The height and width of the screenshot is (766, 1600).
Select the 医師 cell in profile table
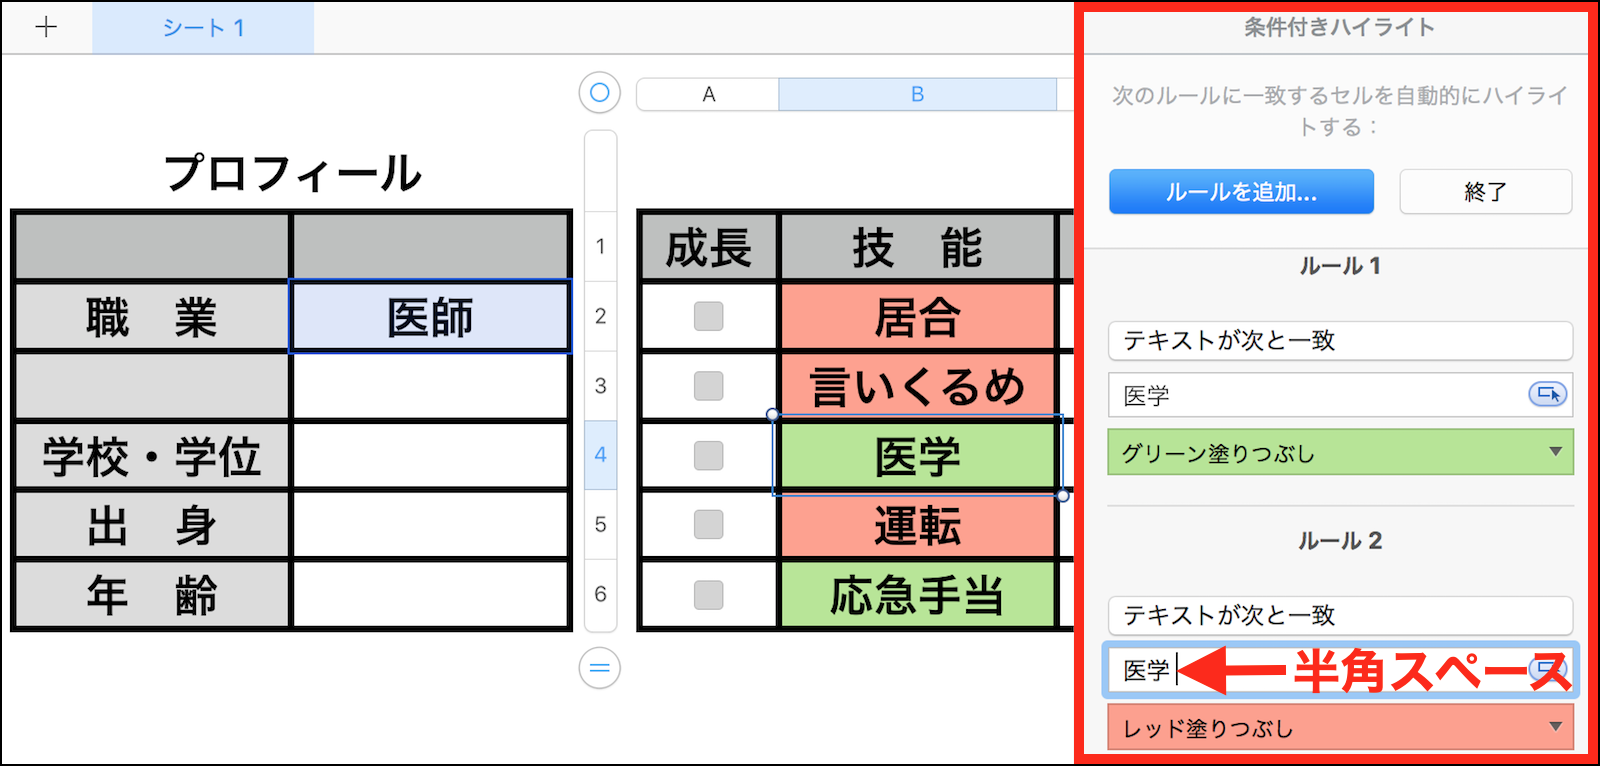tap(430, 318)
